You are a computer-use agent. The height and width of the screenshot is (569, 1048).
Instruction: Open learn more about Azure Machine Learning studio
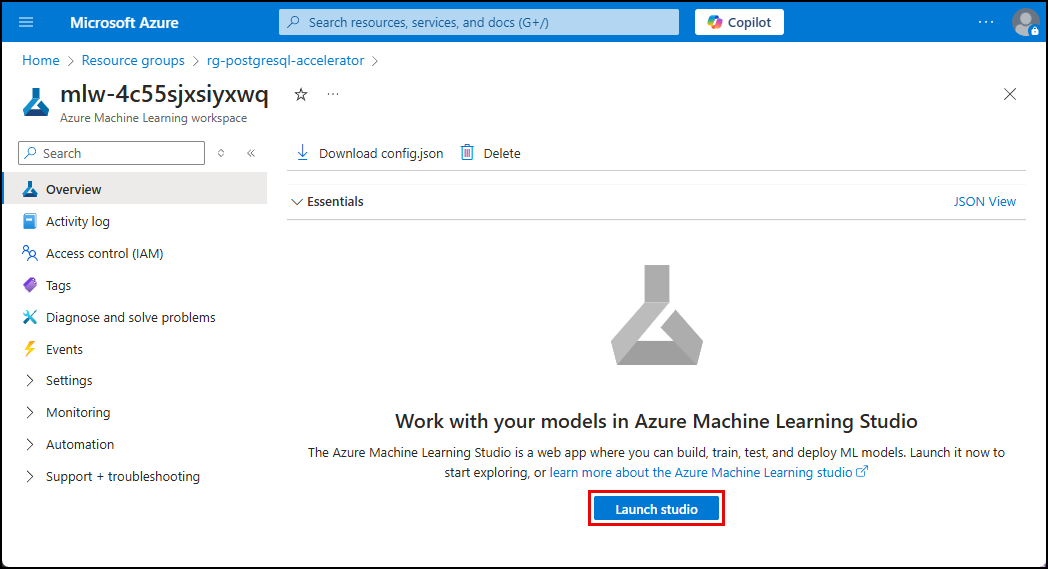pyautogui.click(x=708, y=472)
